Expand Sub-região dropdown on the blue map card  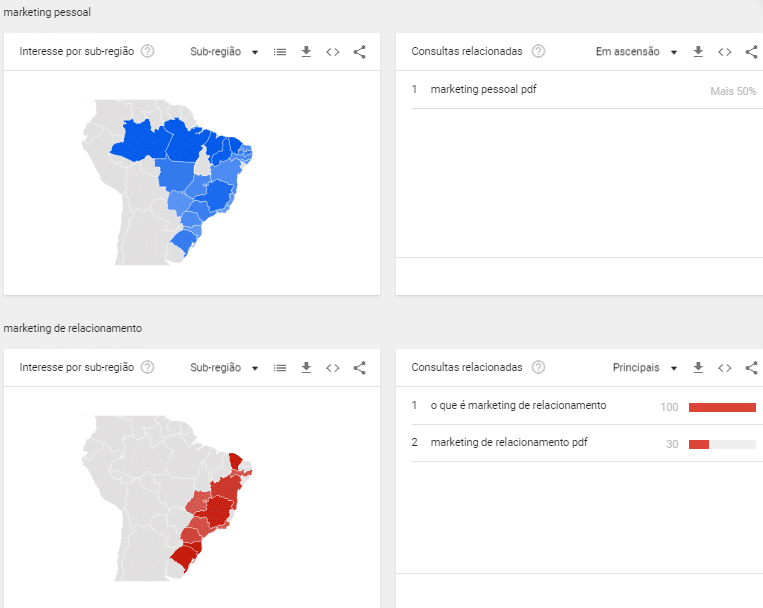point(224,52)
